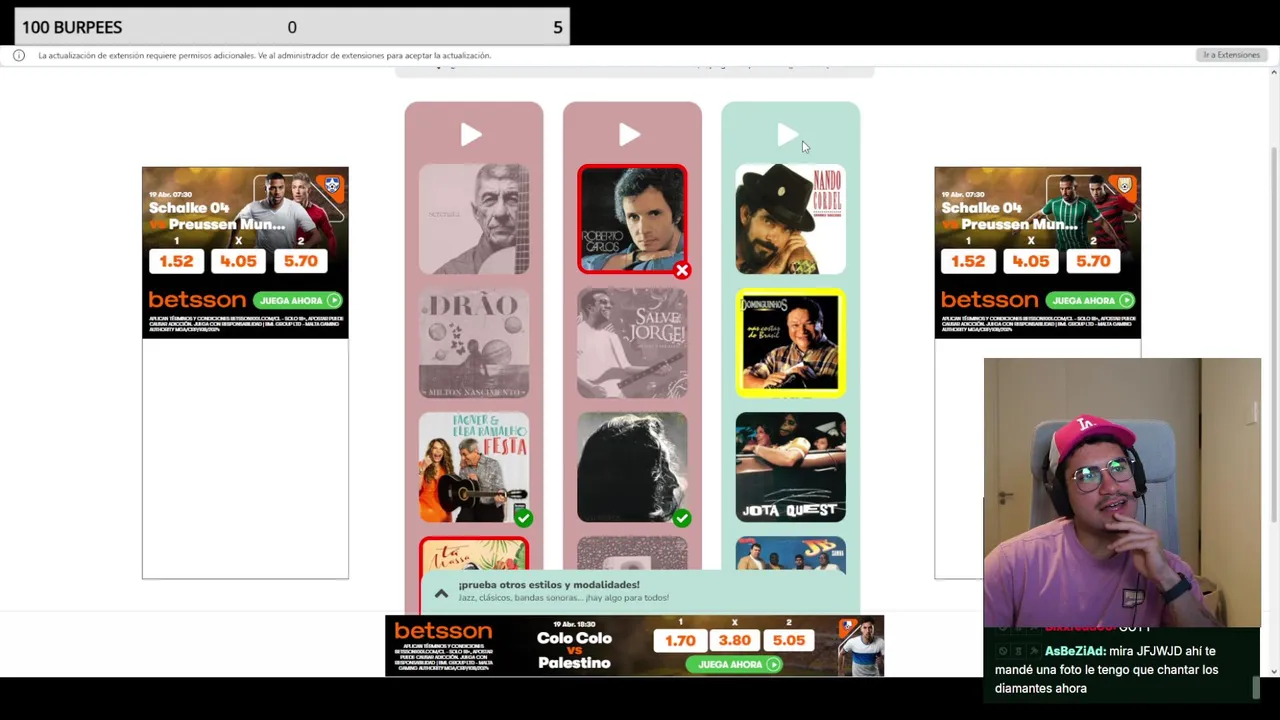The image size is (1280, 720).
Task: Click the 4.05 odds in right ad
Action: (1030, 261)
